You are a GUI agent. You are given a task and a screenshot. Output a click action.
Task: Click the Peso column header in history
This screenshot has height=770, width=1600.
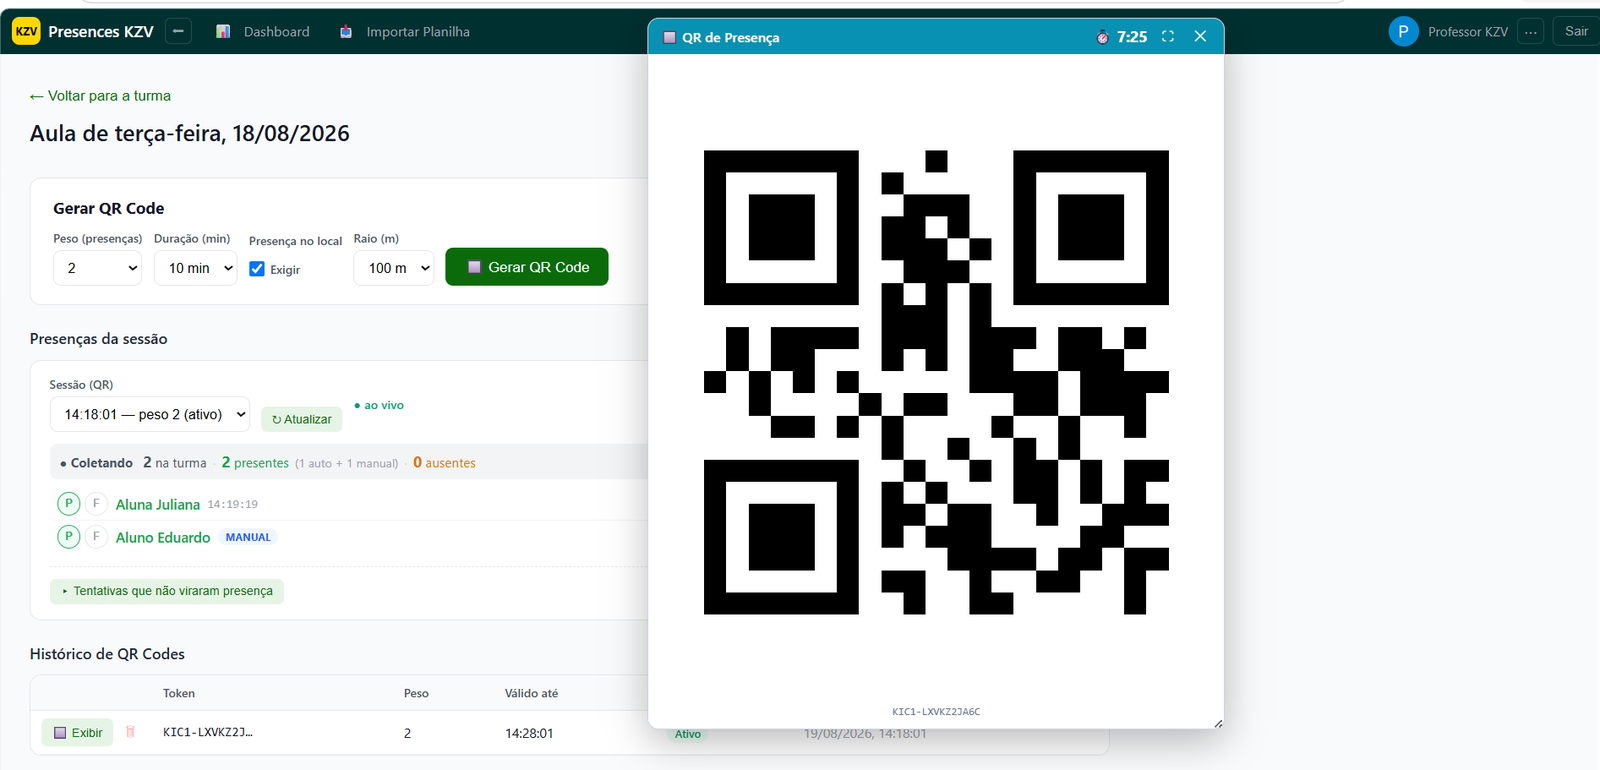tap(416, 693)
